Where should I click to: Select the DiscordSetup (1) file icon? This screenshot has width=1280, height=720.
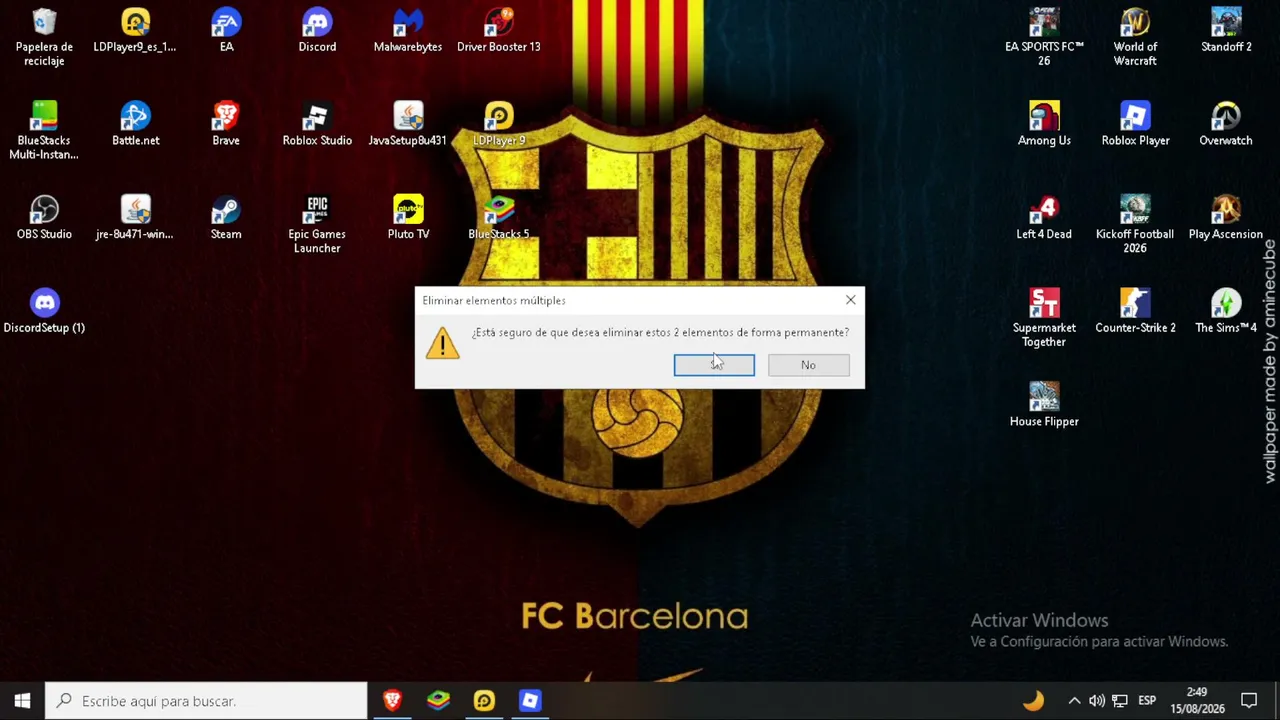click(x=44, y=312)
